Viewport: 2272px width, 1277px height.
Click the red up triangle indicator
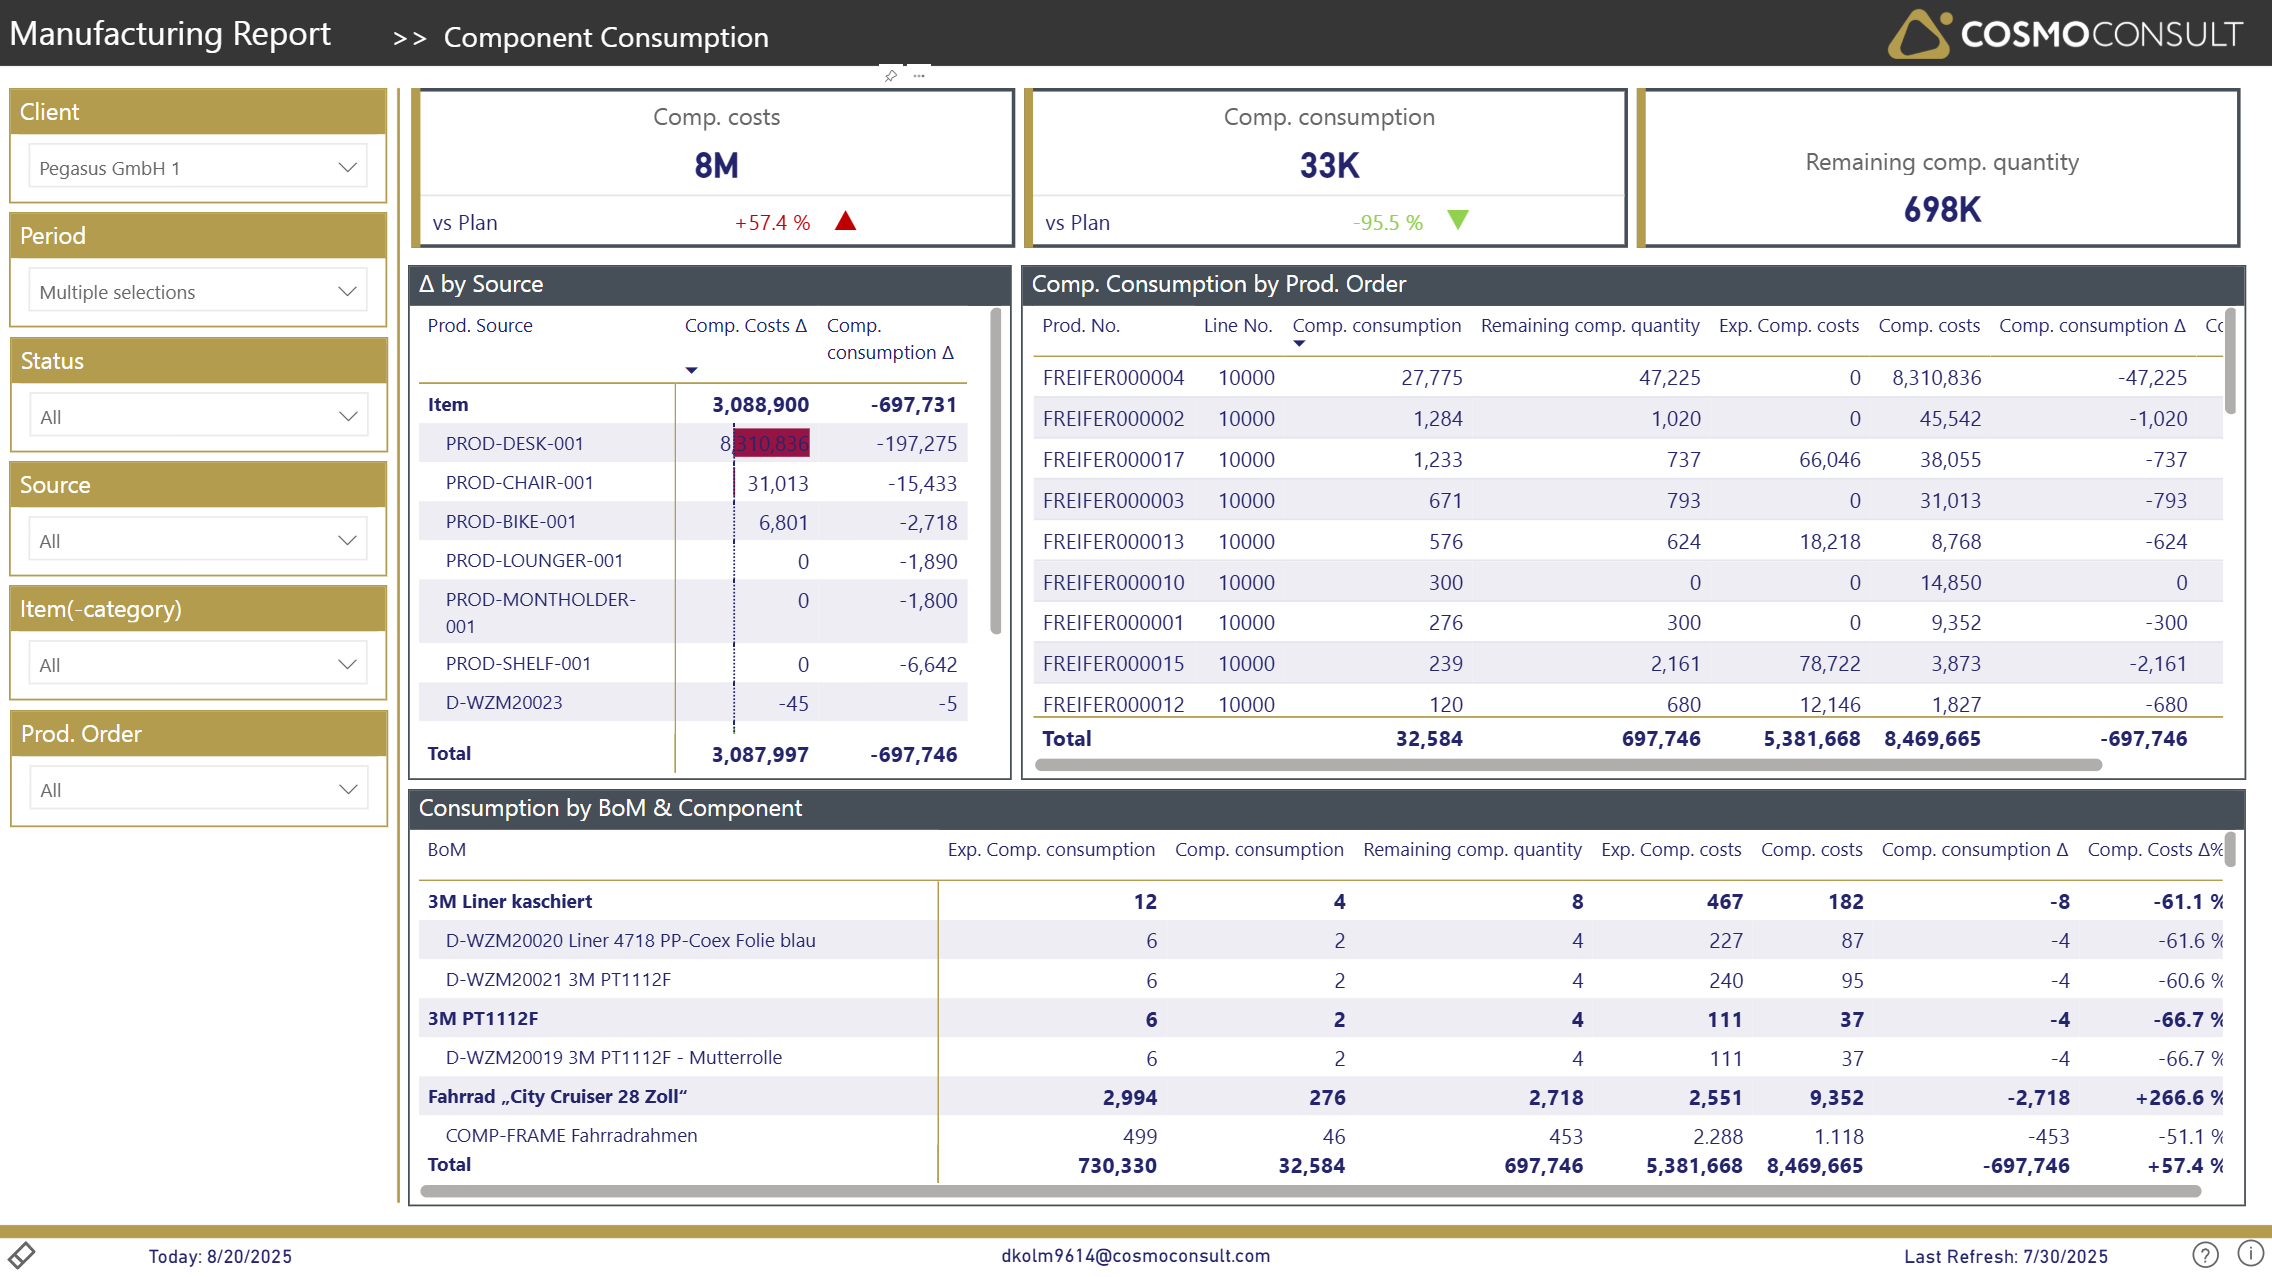[845, 221]
